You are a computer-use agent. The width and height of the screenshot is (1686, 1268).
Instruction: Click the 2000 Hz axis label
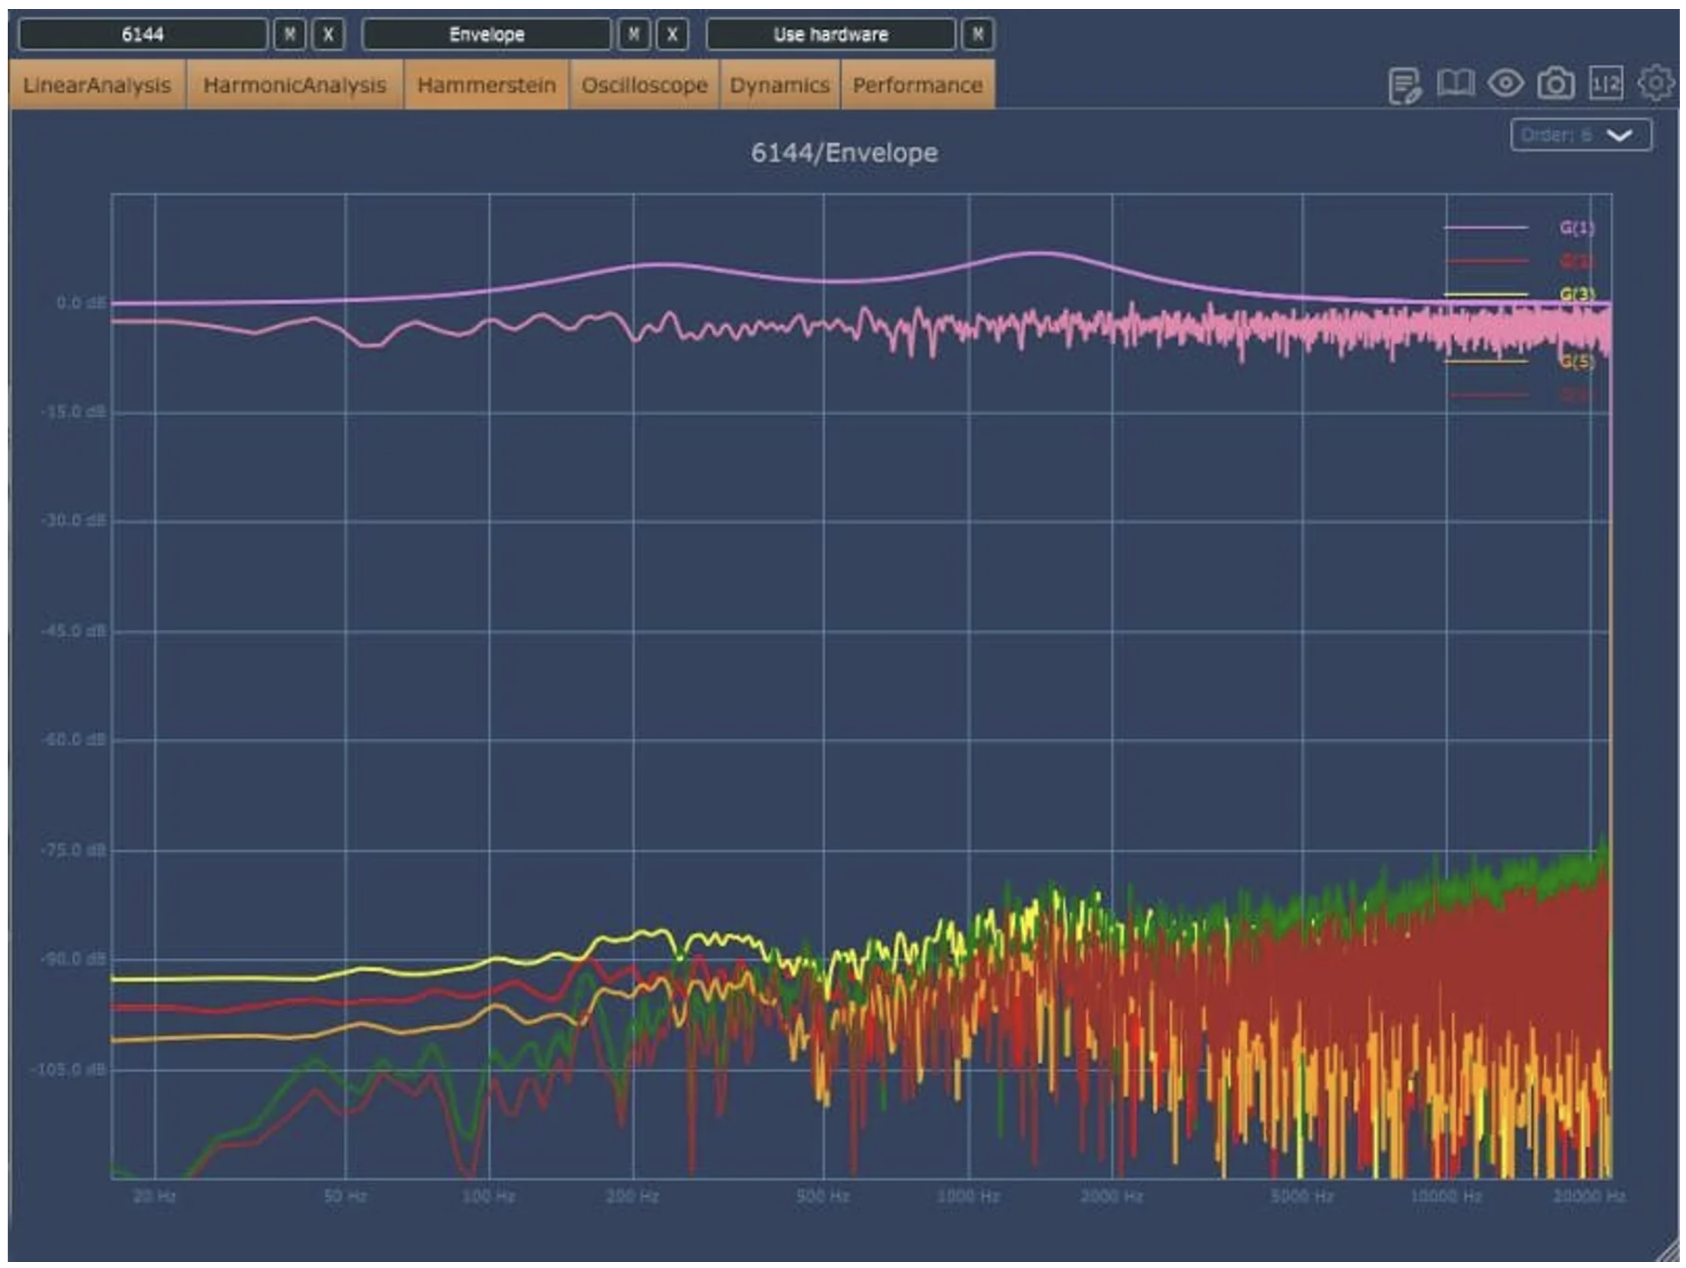click(1112, 1196)
